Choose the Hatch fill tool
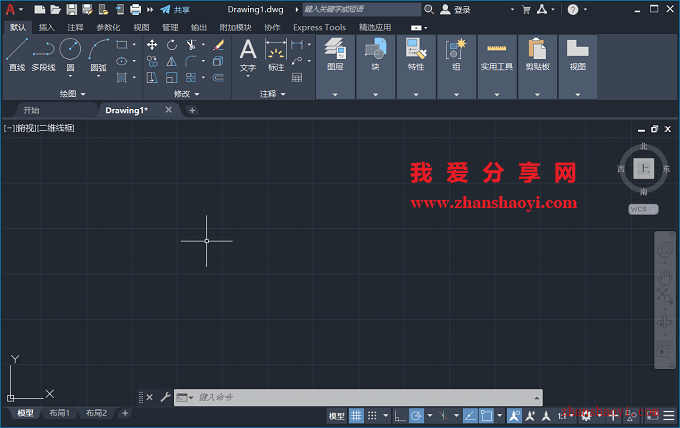680x428 pixels. 122,78
